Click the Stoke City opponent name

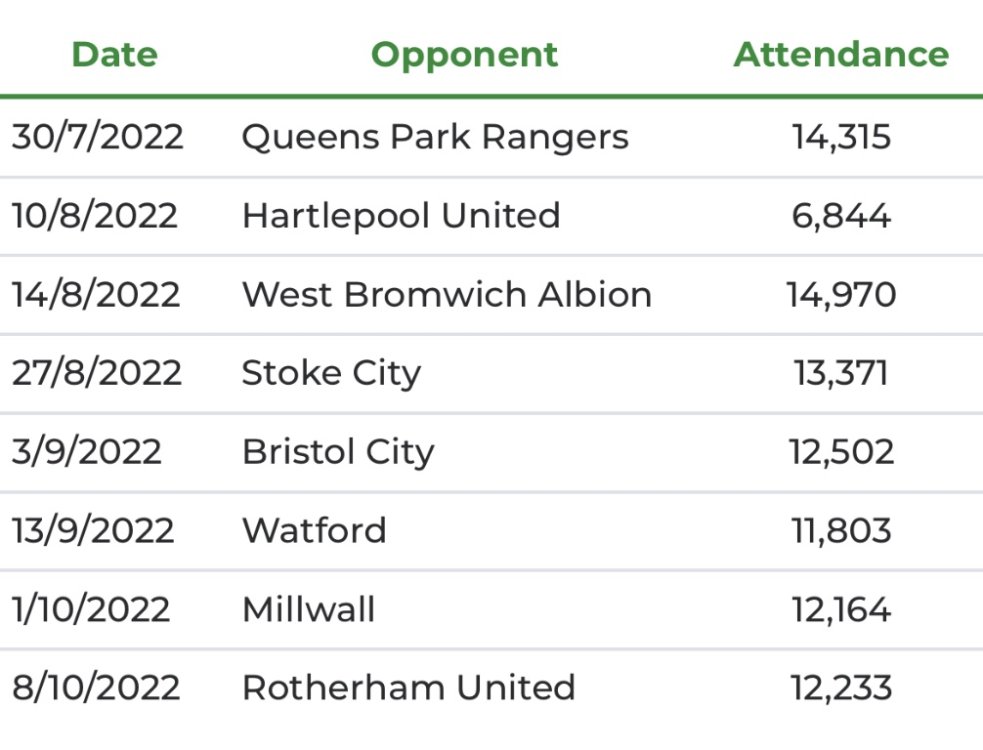331,373
